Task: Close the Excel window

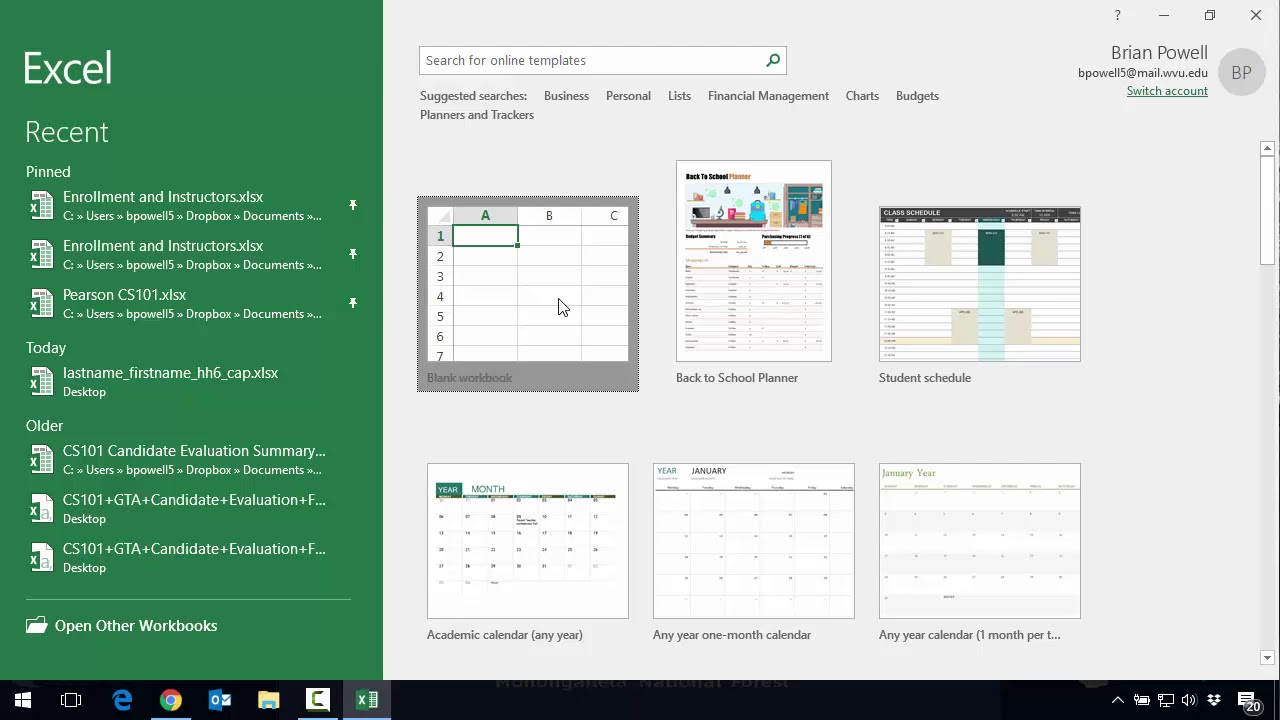Action: point(1256,15)
